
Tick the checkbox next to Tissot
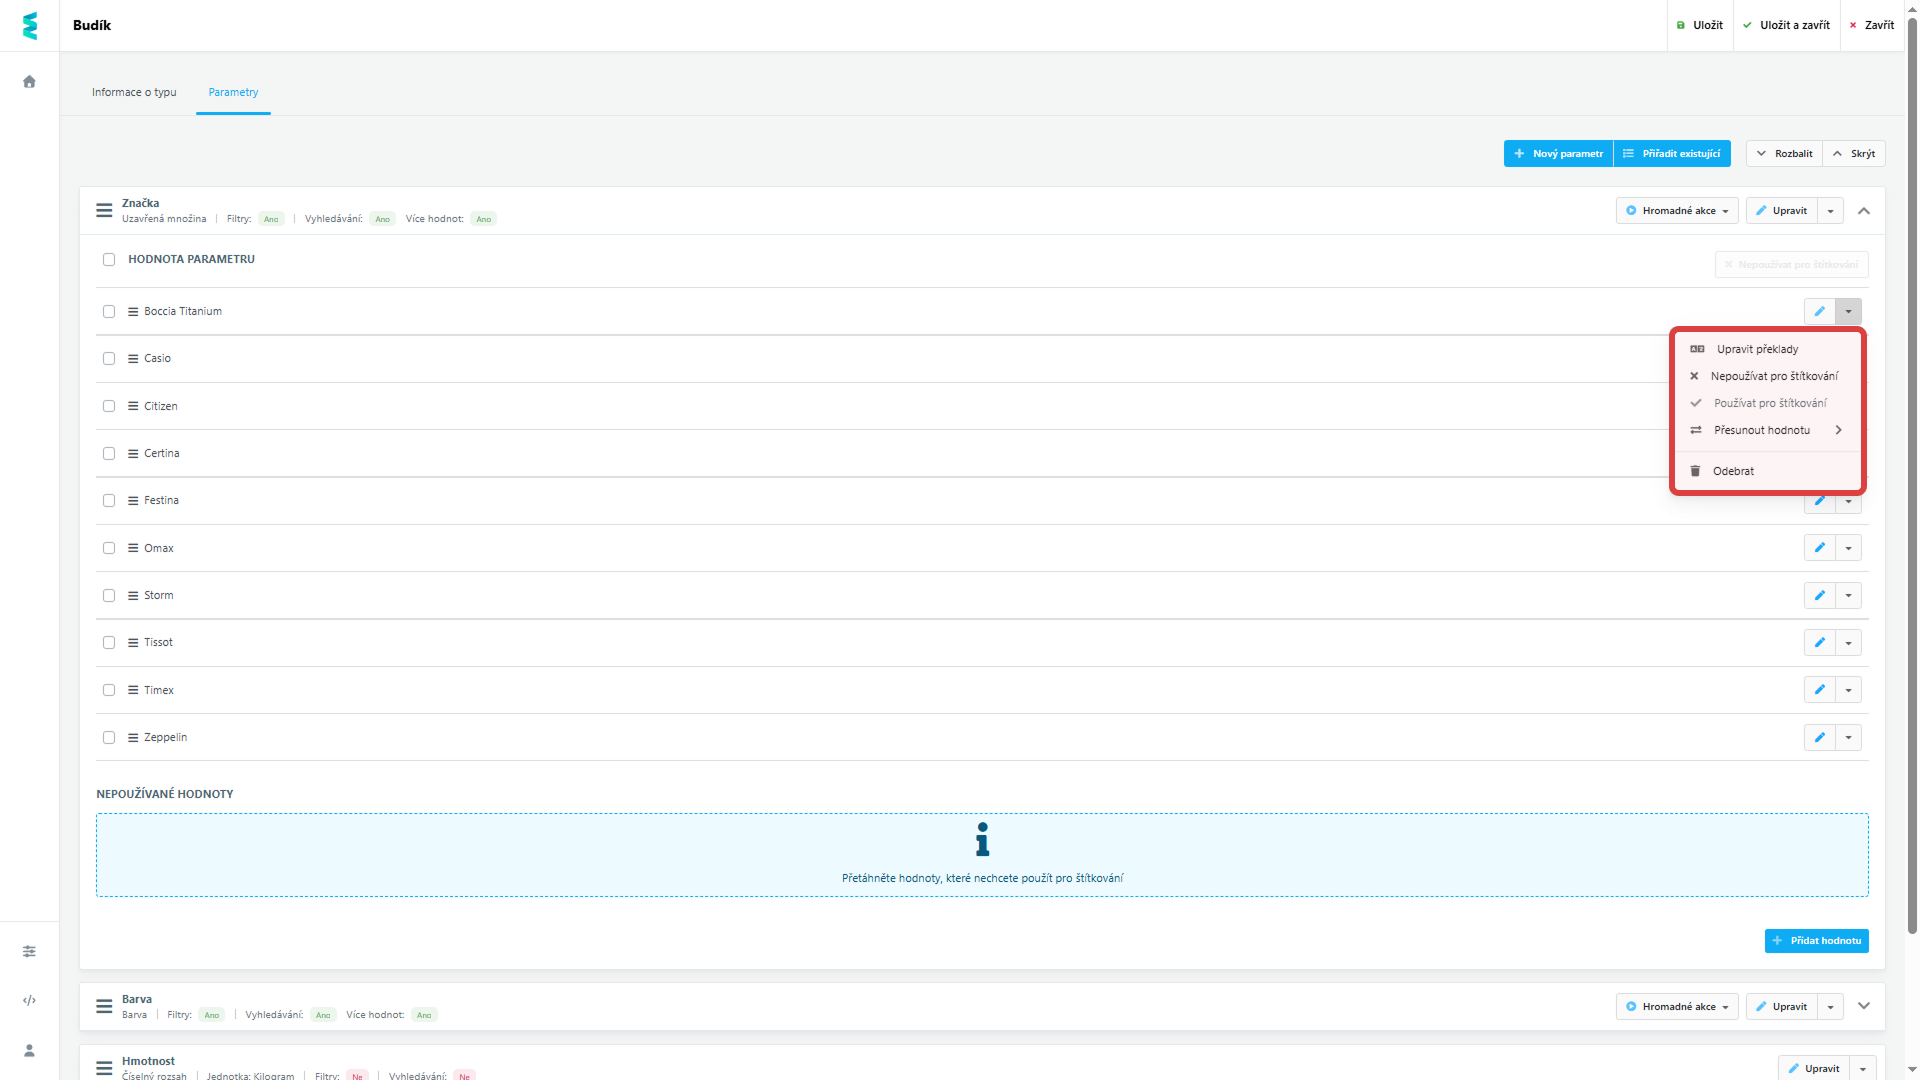pos(109,643)
